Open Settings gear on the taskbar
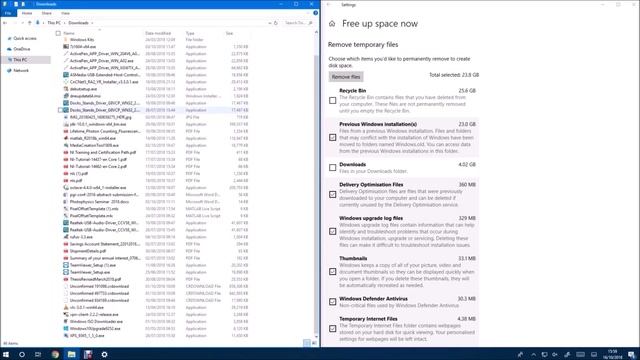This screenshot has width=640, height=360. (x=104, y=354)
